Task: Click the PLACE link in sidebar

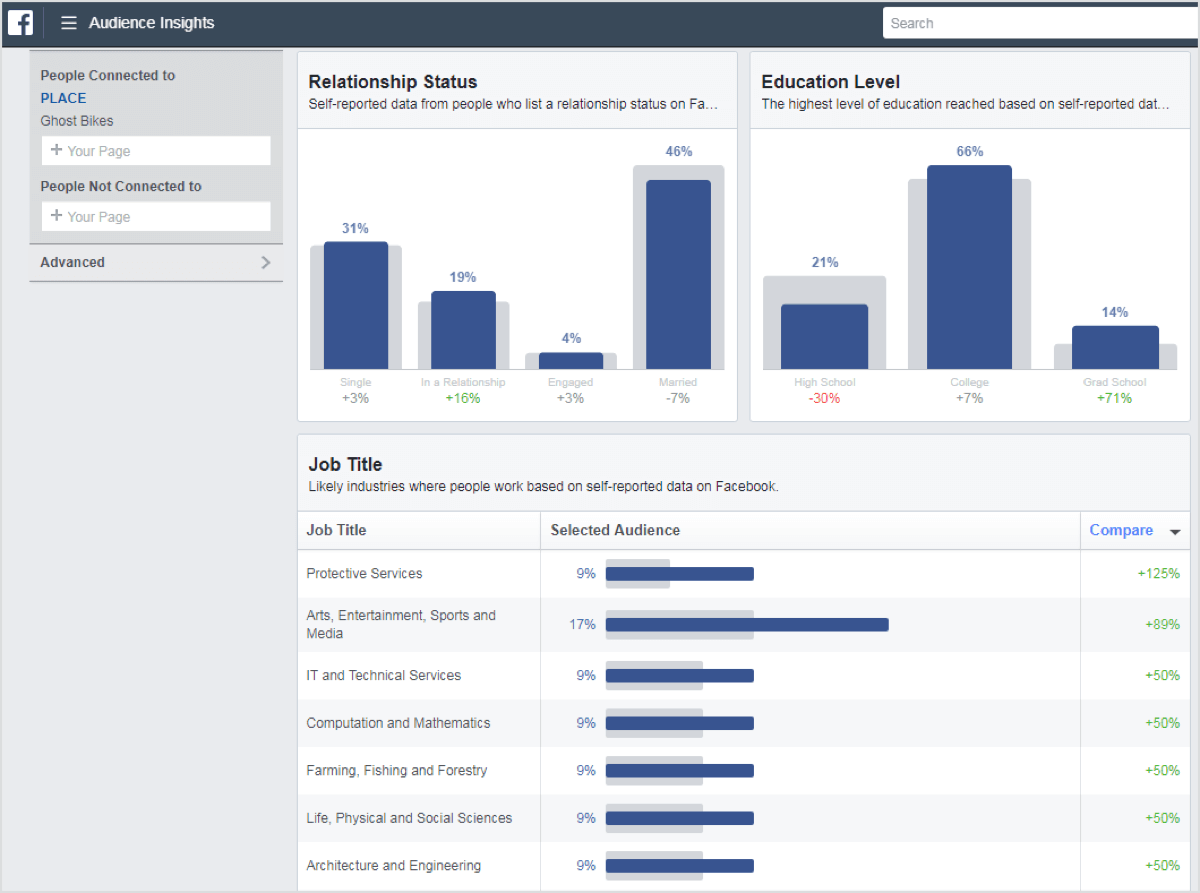Action: click(x=63, y=98)
